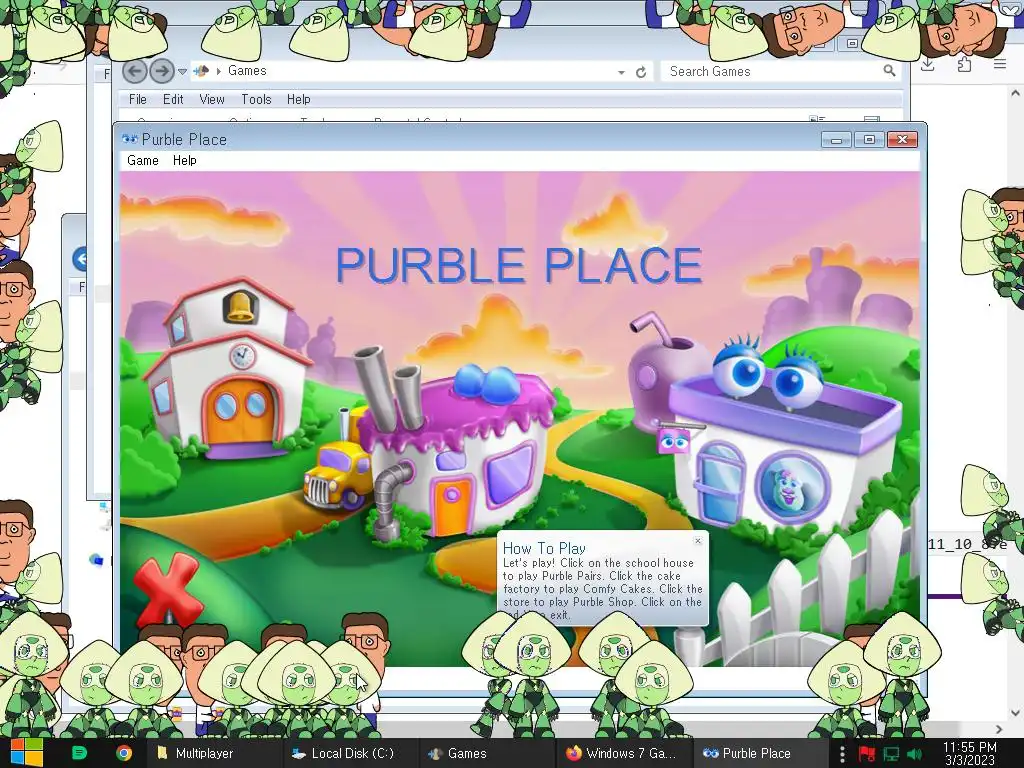The height and width of the screenshot is (768, 1024).
Task: Open the Help menu in Purble Place
Action: tap(185, 161)
